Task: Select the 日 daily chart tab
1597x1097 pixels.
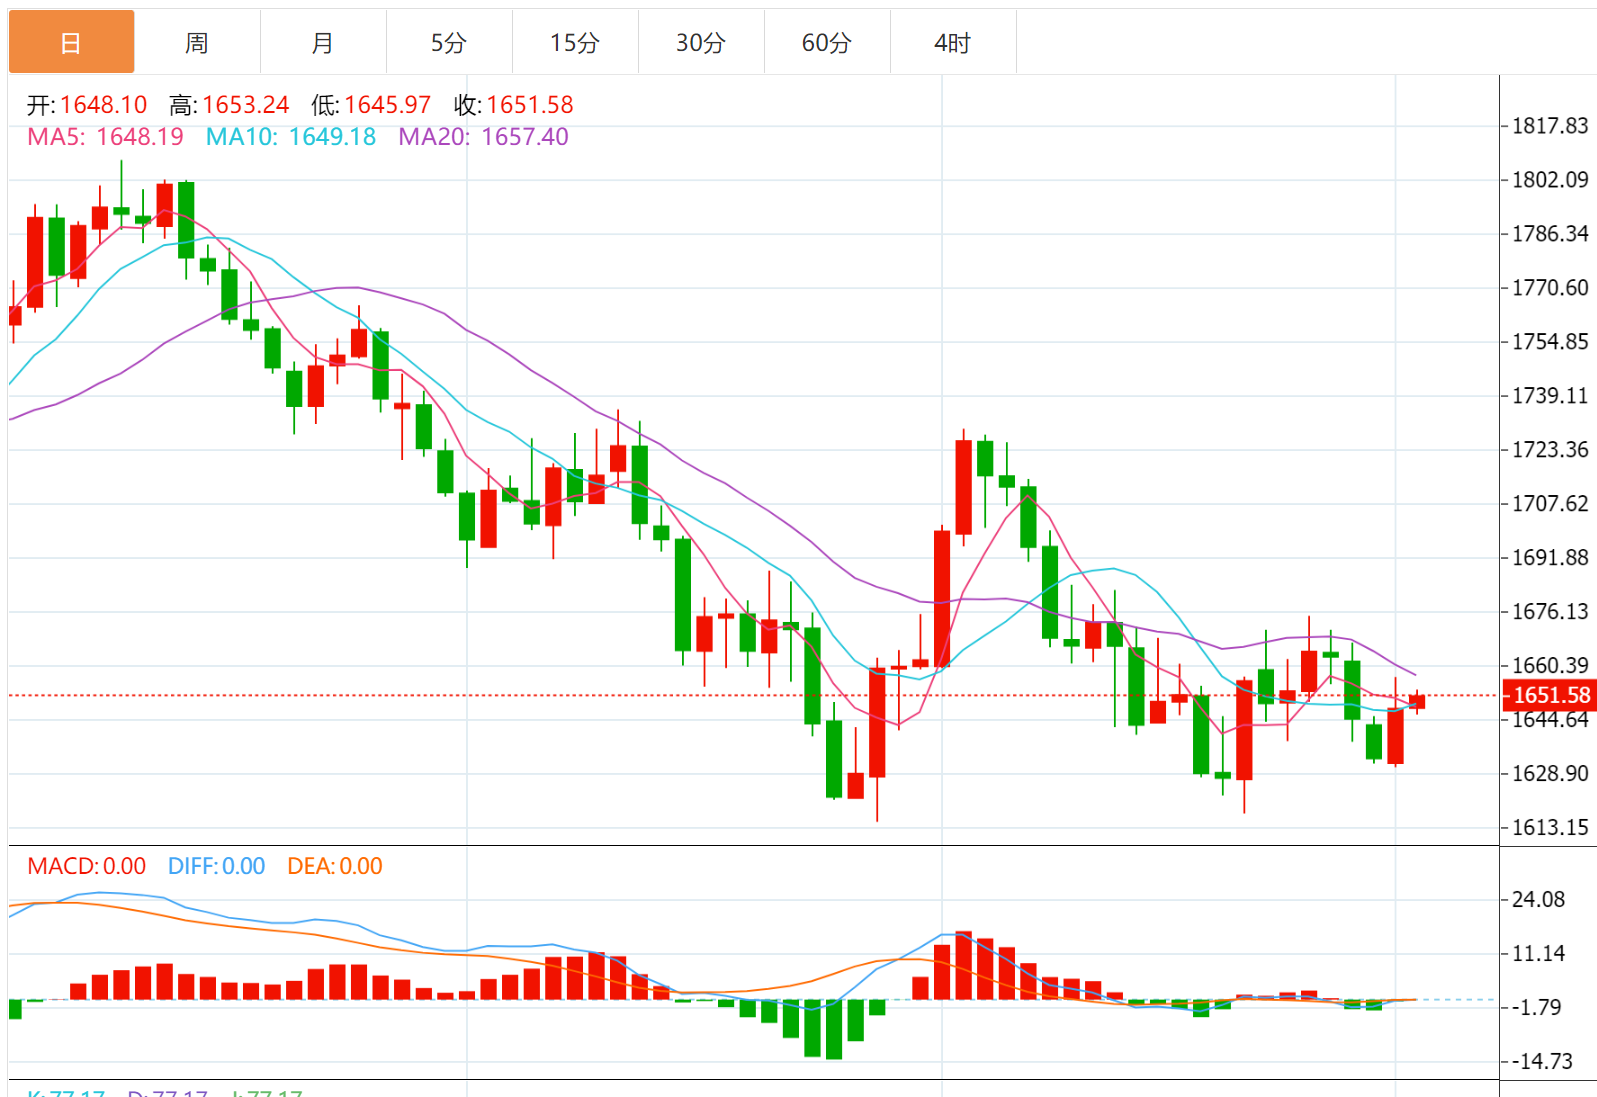Action: point(71,43)
